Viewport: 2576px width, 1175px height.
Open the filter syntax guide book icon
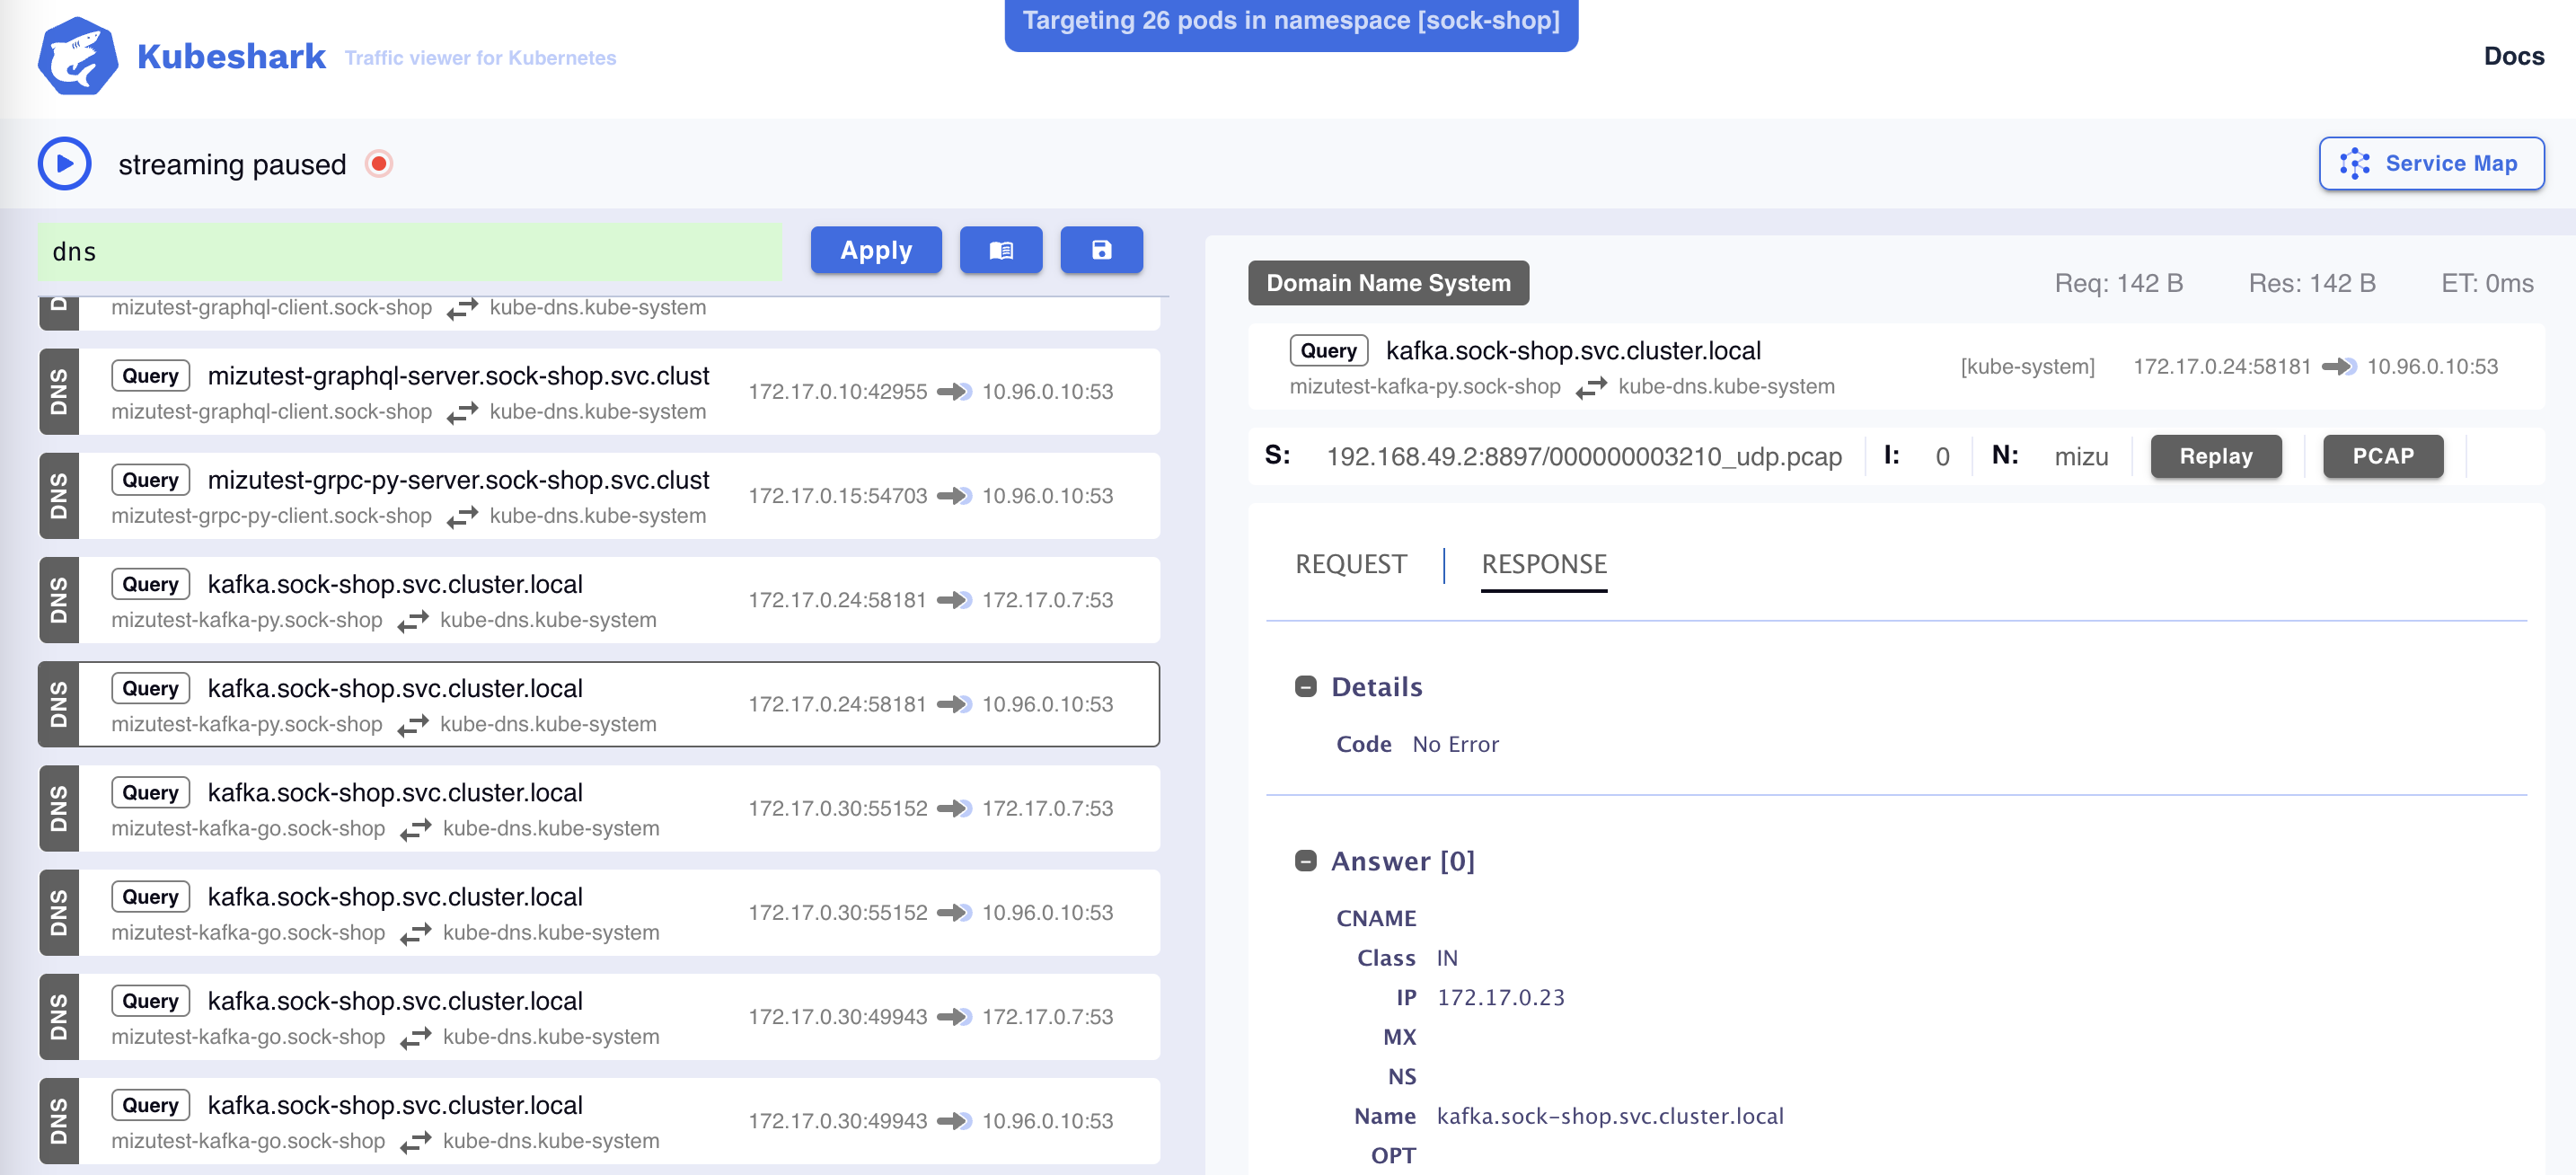pyautogui.click(x=1001, y=250)
